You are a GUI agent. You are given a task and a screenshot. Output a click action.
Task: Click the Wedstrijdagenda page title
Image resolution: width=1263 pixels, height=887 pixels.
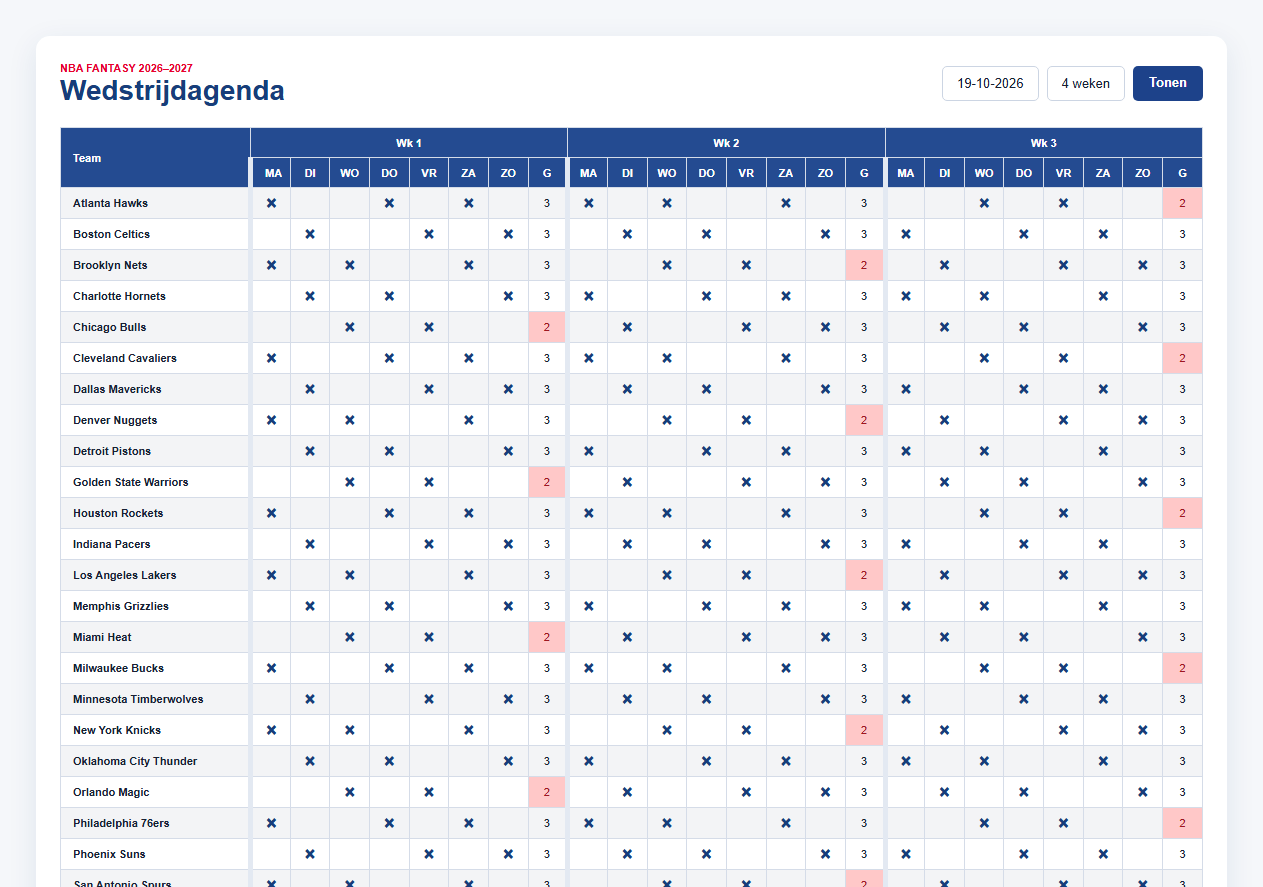click(172, 91)
